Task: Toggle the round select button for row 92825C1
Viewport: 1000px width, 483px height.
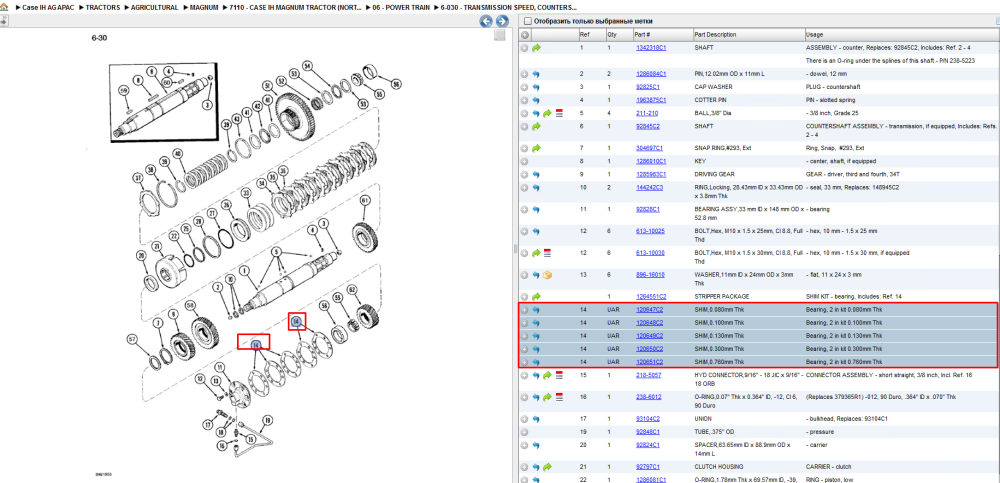Action: point(525,87)
